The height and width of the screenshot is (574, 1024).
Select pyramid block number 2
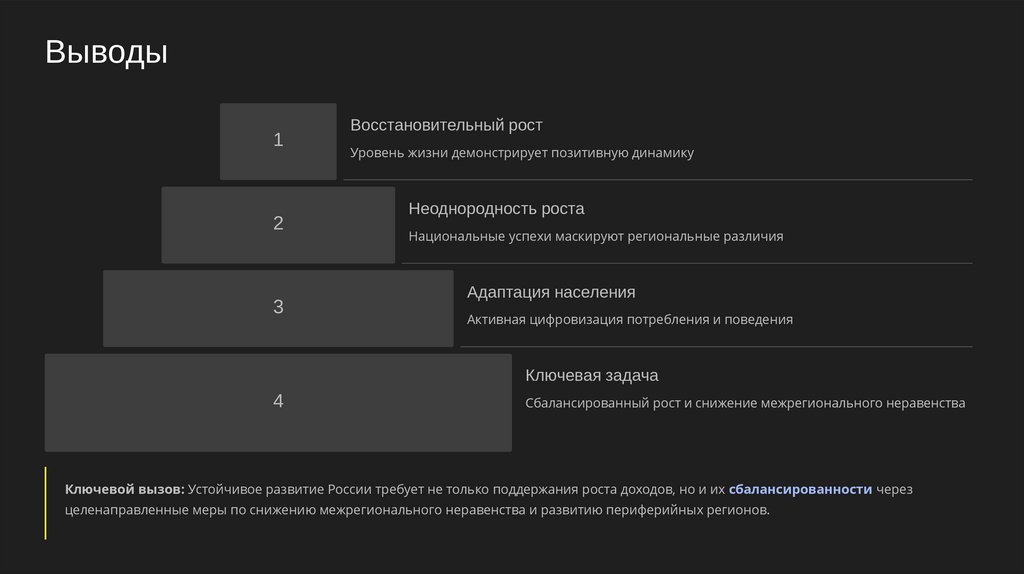pyautogui.click(x=278, y=224)
